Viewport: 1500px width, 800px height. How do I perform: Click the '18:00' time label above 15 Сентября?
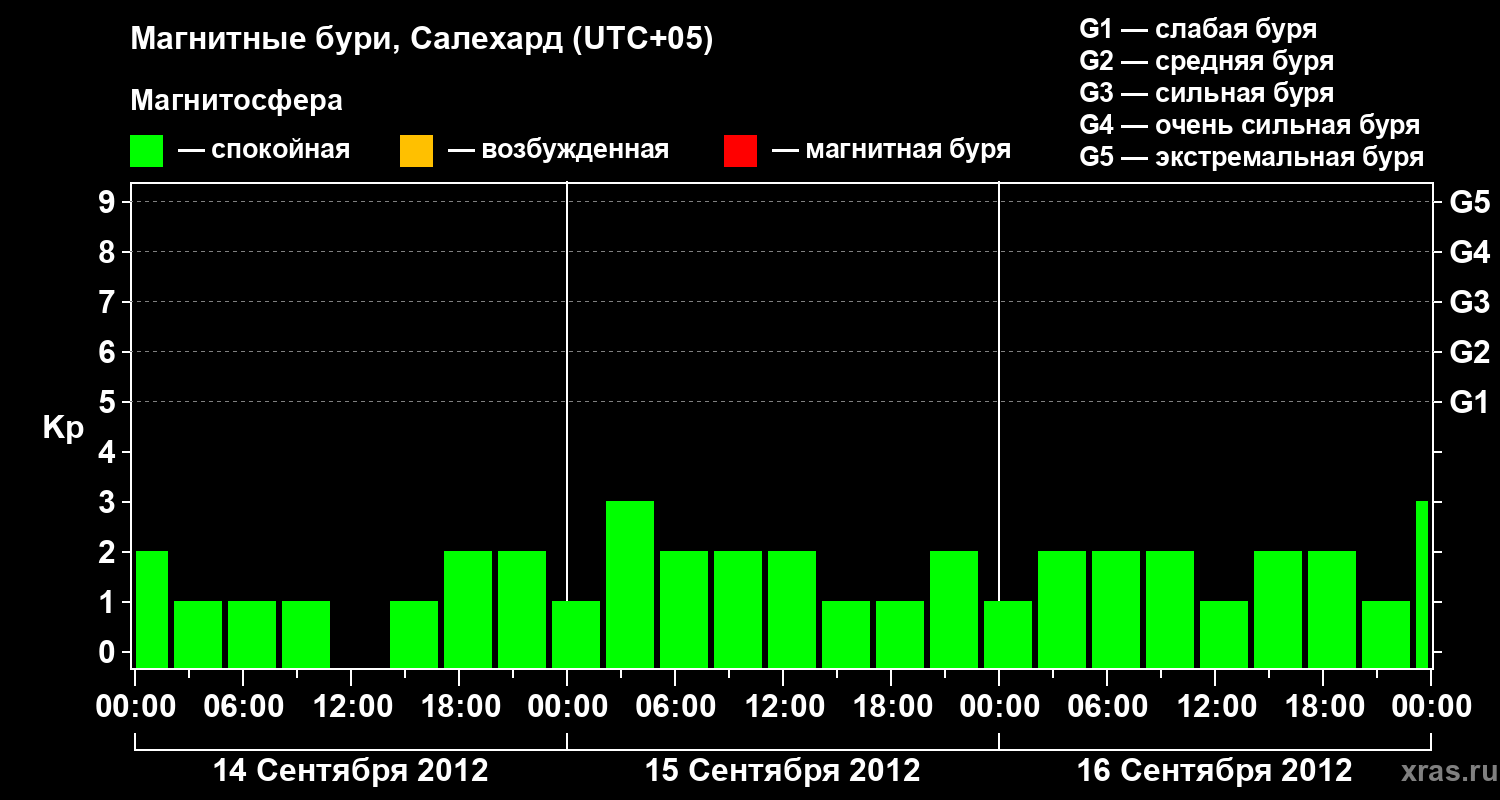(x=891, y=706)
